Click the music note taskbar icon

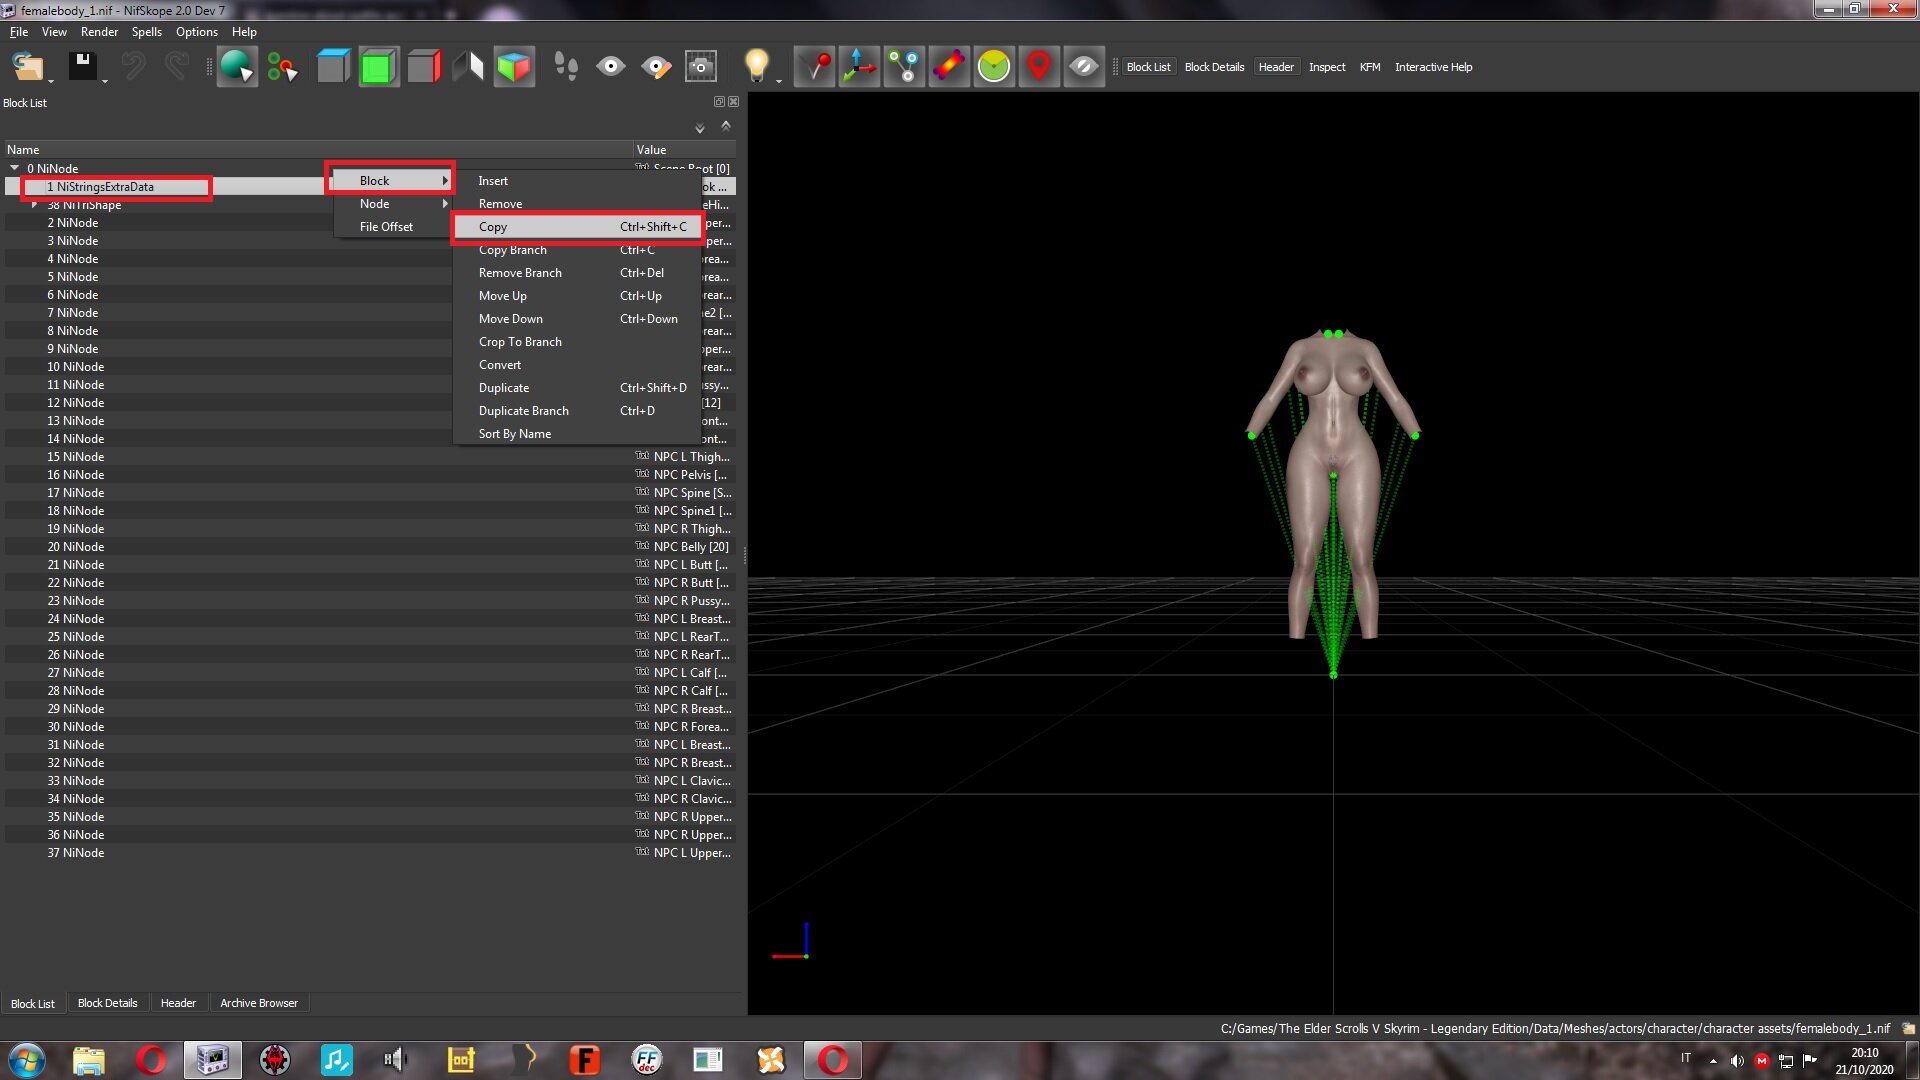coord(336,1060)
